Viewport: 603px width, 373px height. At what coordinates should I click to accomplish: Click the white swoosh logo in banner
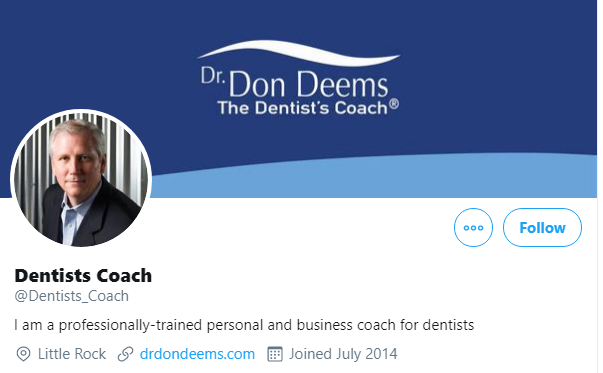[298, 52]
